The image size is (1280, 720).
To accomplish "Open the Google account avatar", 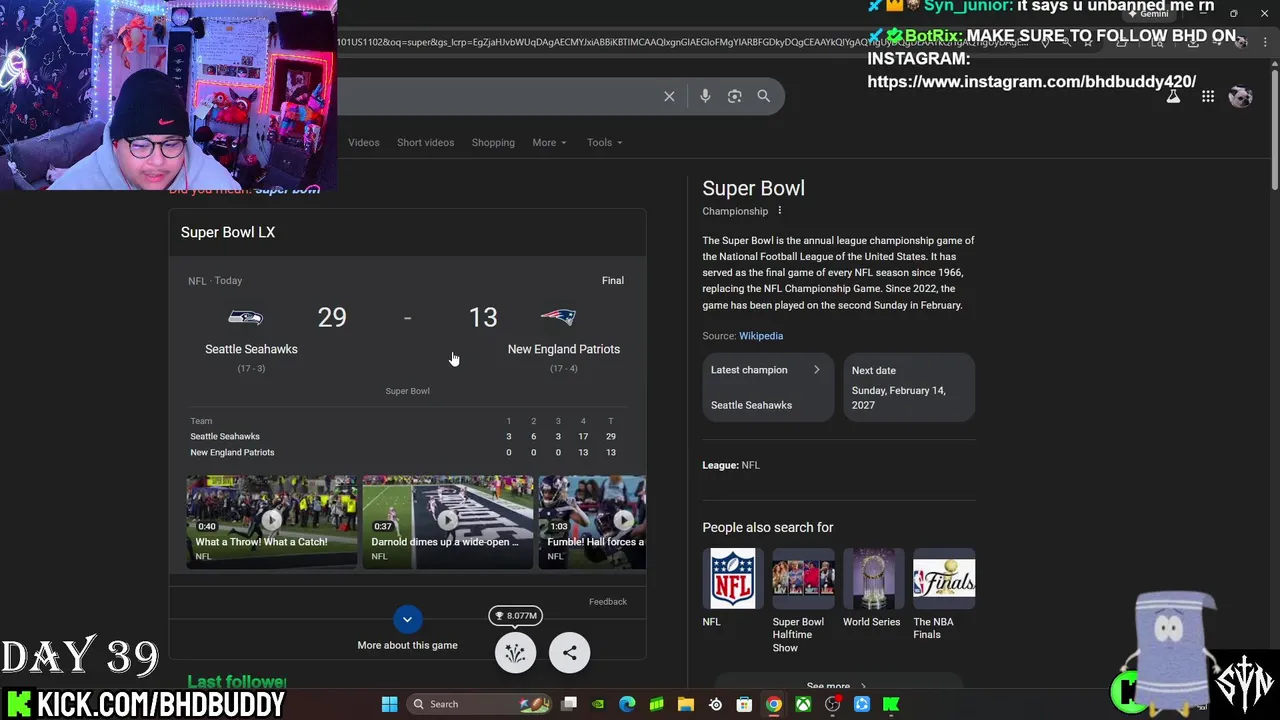I will 1241,96.
